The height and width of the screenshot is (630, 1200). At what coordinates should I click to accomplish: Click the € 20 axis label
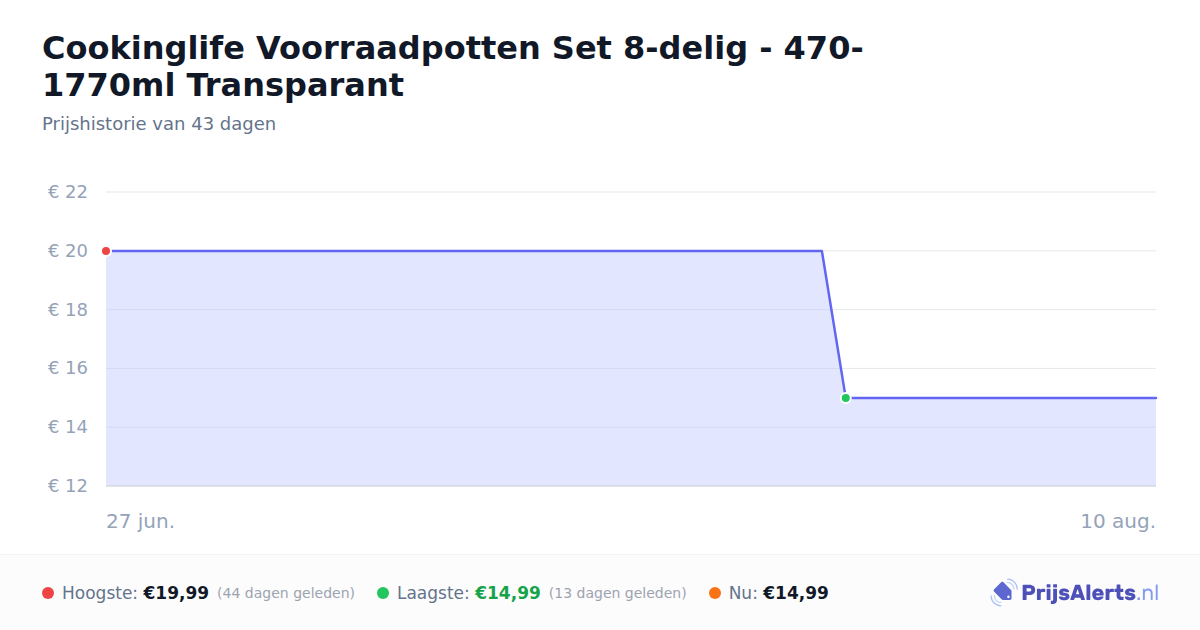pyautogui.click(x=68, y=251)
